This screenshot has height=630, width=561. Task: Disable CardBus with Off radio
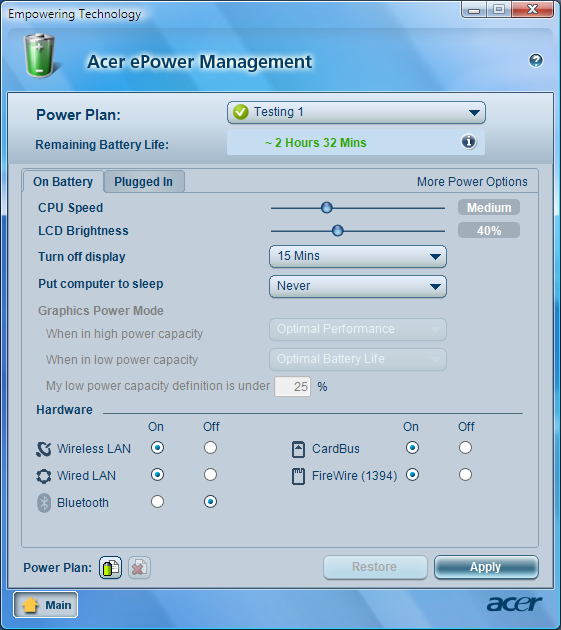pyautogui.click(x=465, y=448)
